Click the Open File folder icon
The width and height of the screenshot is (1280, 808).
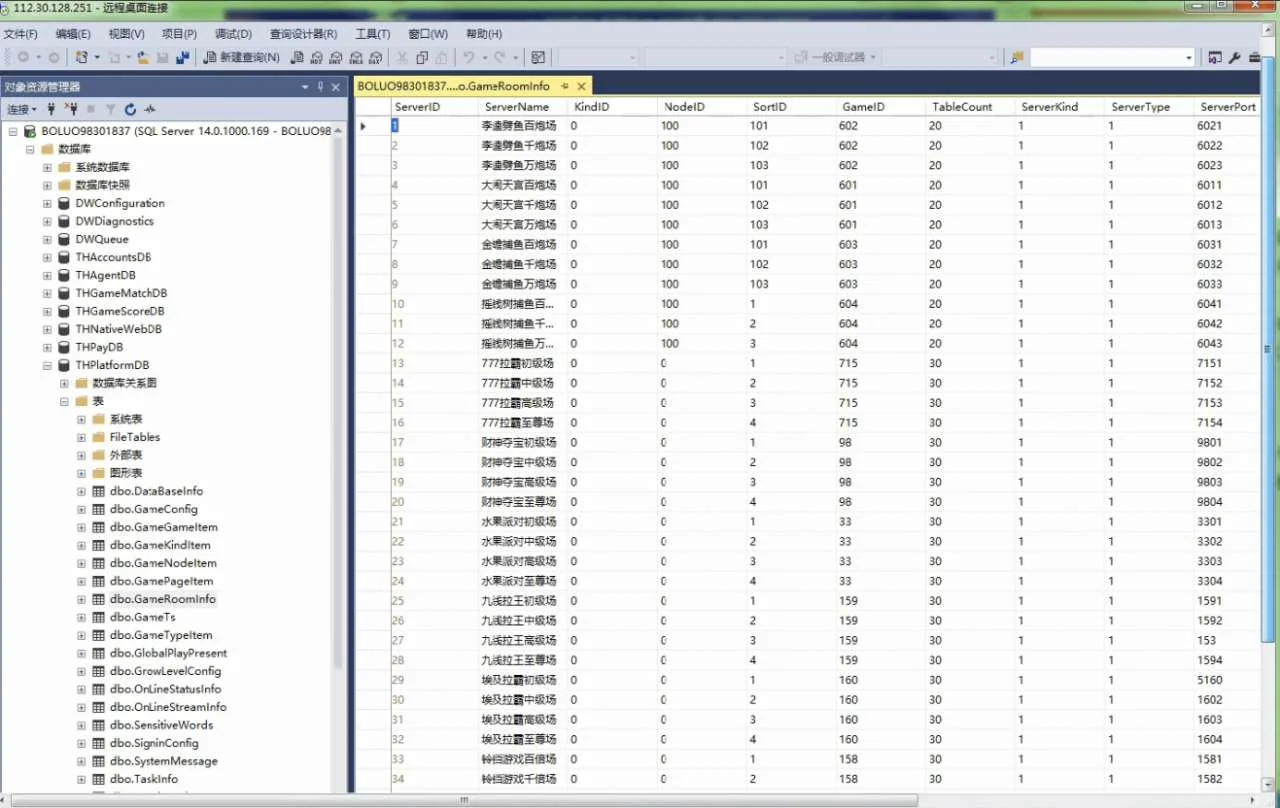click(x=143, y=58)
